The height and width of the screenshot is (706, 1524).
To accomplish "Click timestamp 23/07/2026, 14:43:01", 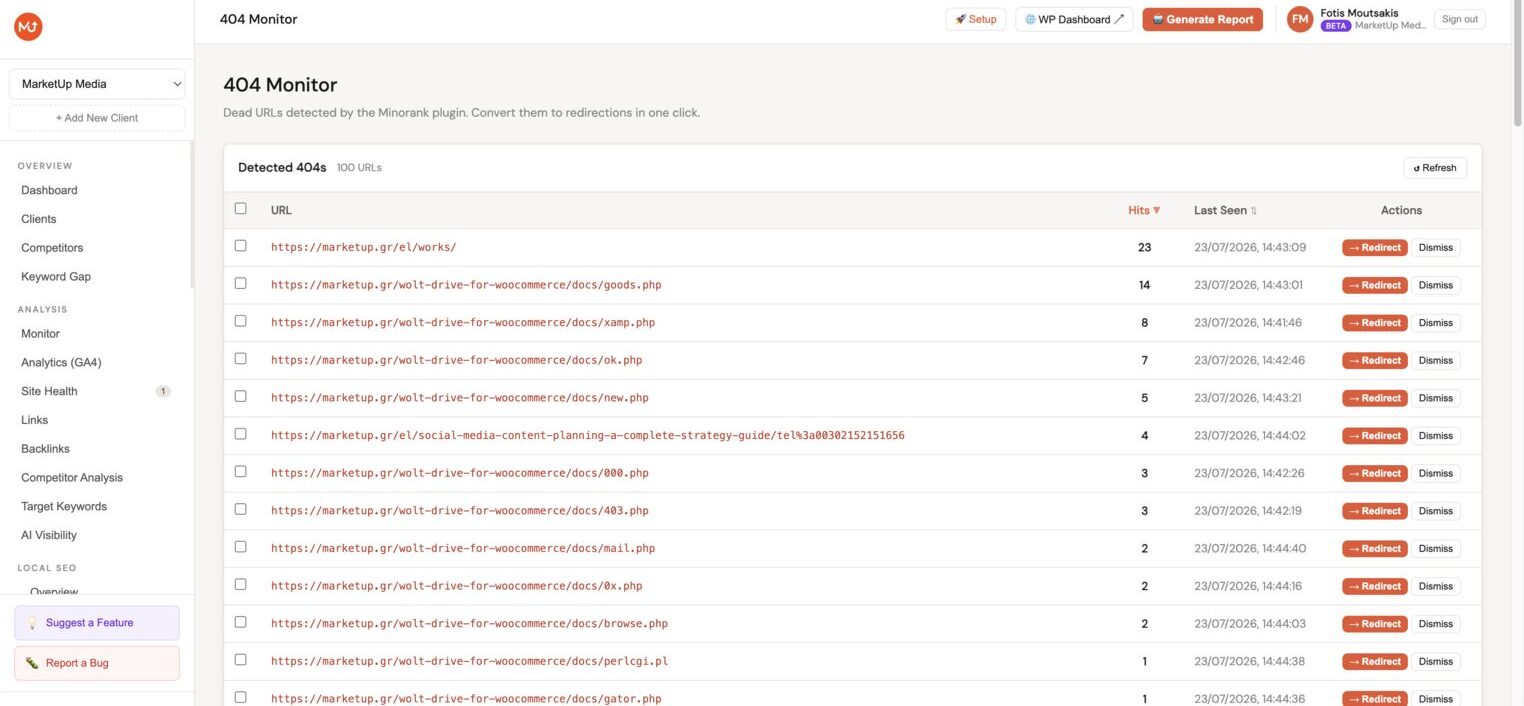I will (1249, 285).
